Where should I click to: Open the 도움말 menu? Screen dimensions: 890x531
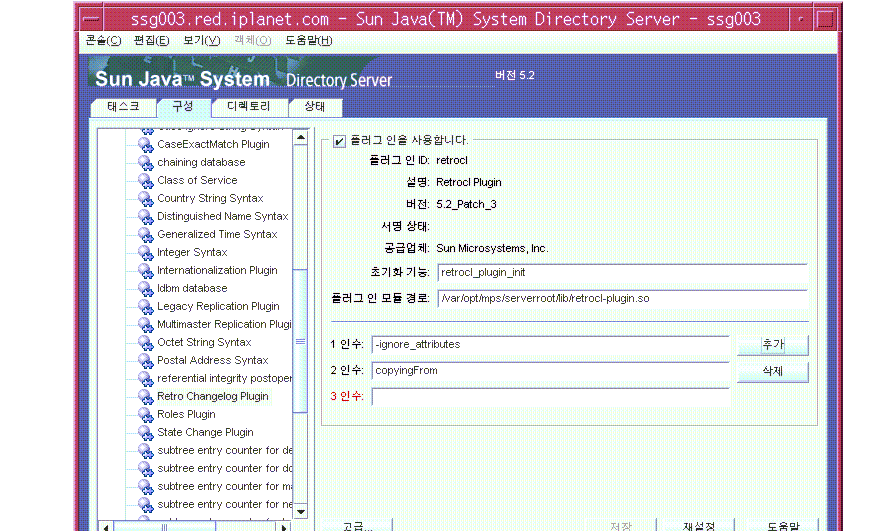[x=309, y=40]
